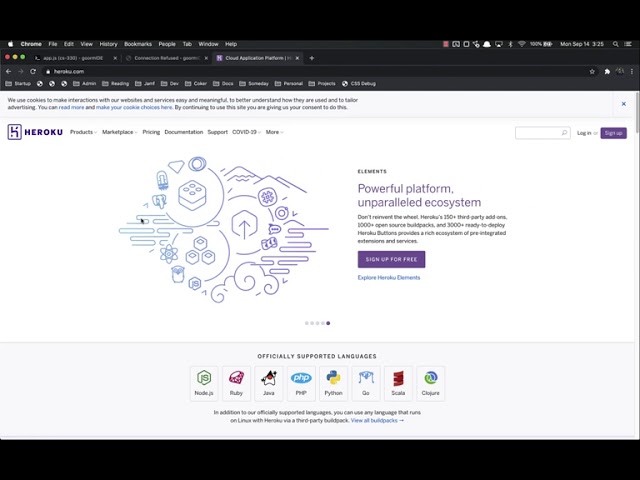Click the read more cookie link
The image size is (640, 480).
pyautogui.click(x=71, y=107)
